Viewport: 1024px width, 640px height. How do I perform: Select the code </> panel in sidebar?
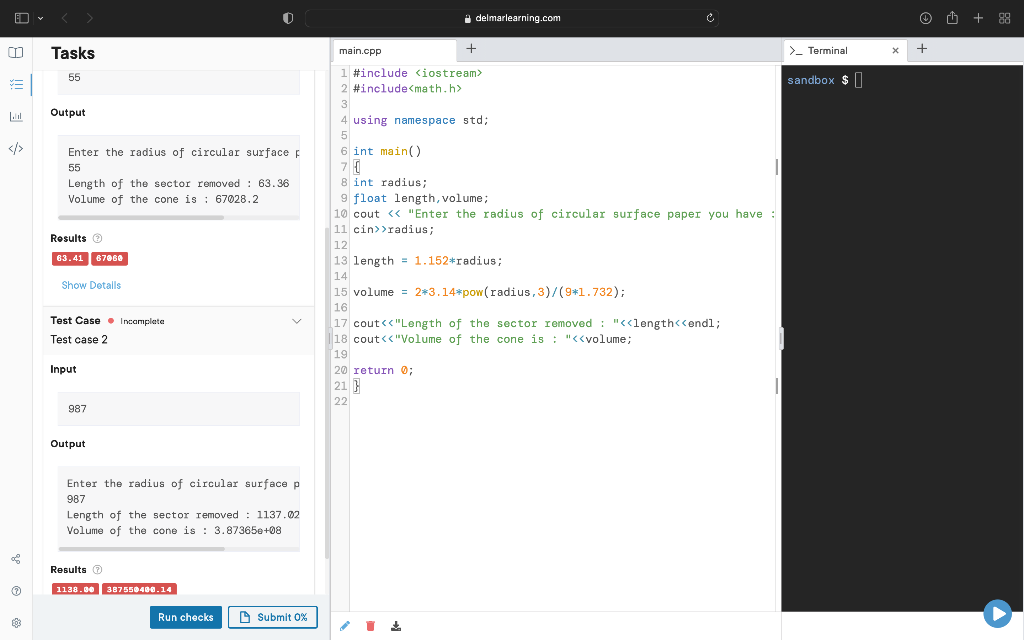[15, 149]
